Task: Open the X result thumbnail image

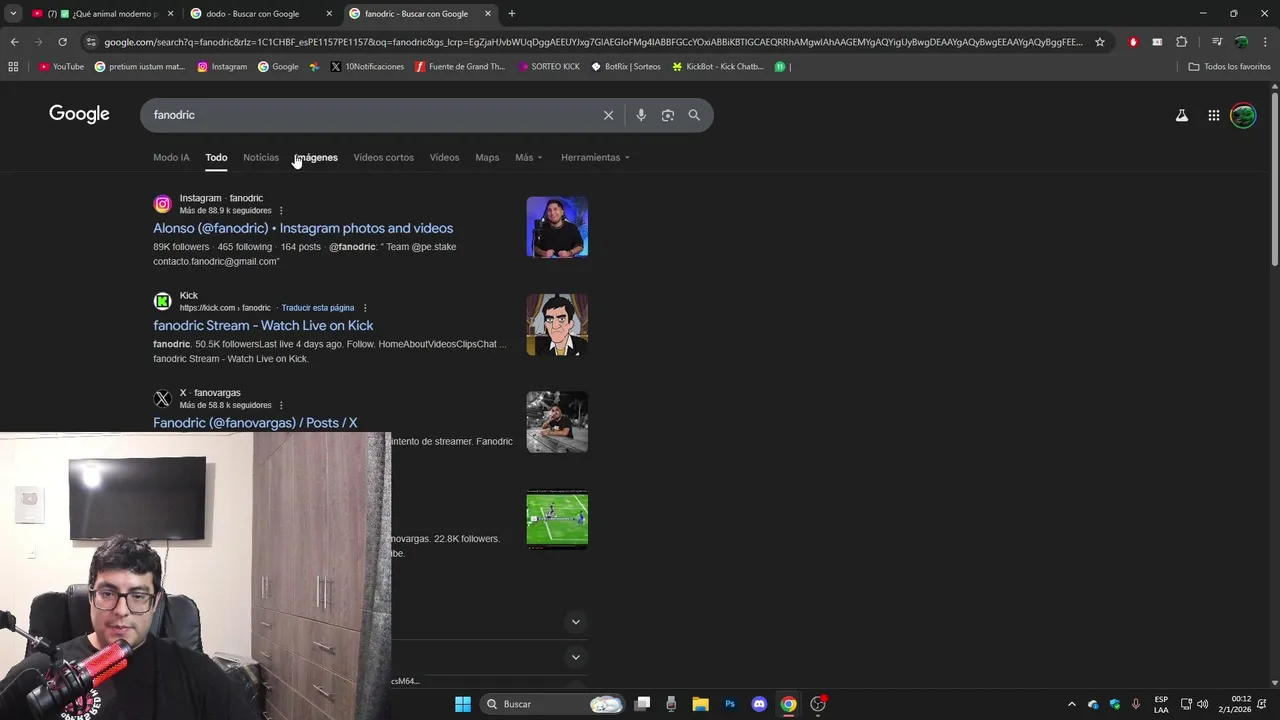Action: 557,421
